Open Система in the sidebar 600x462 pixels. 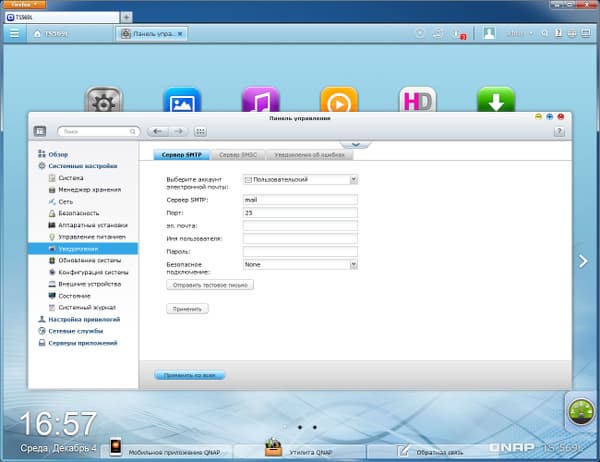(66, 178)
